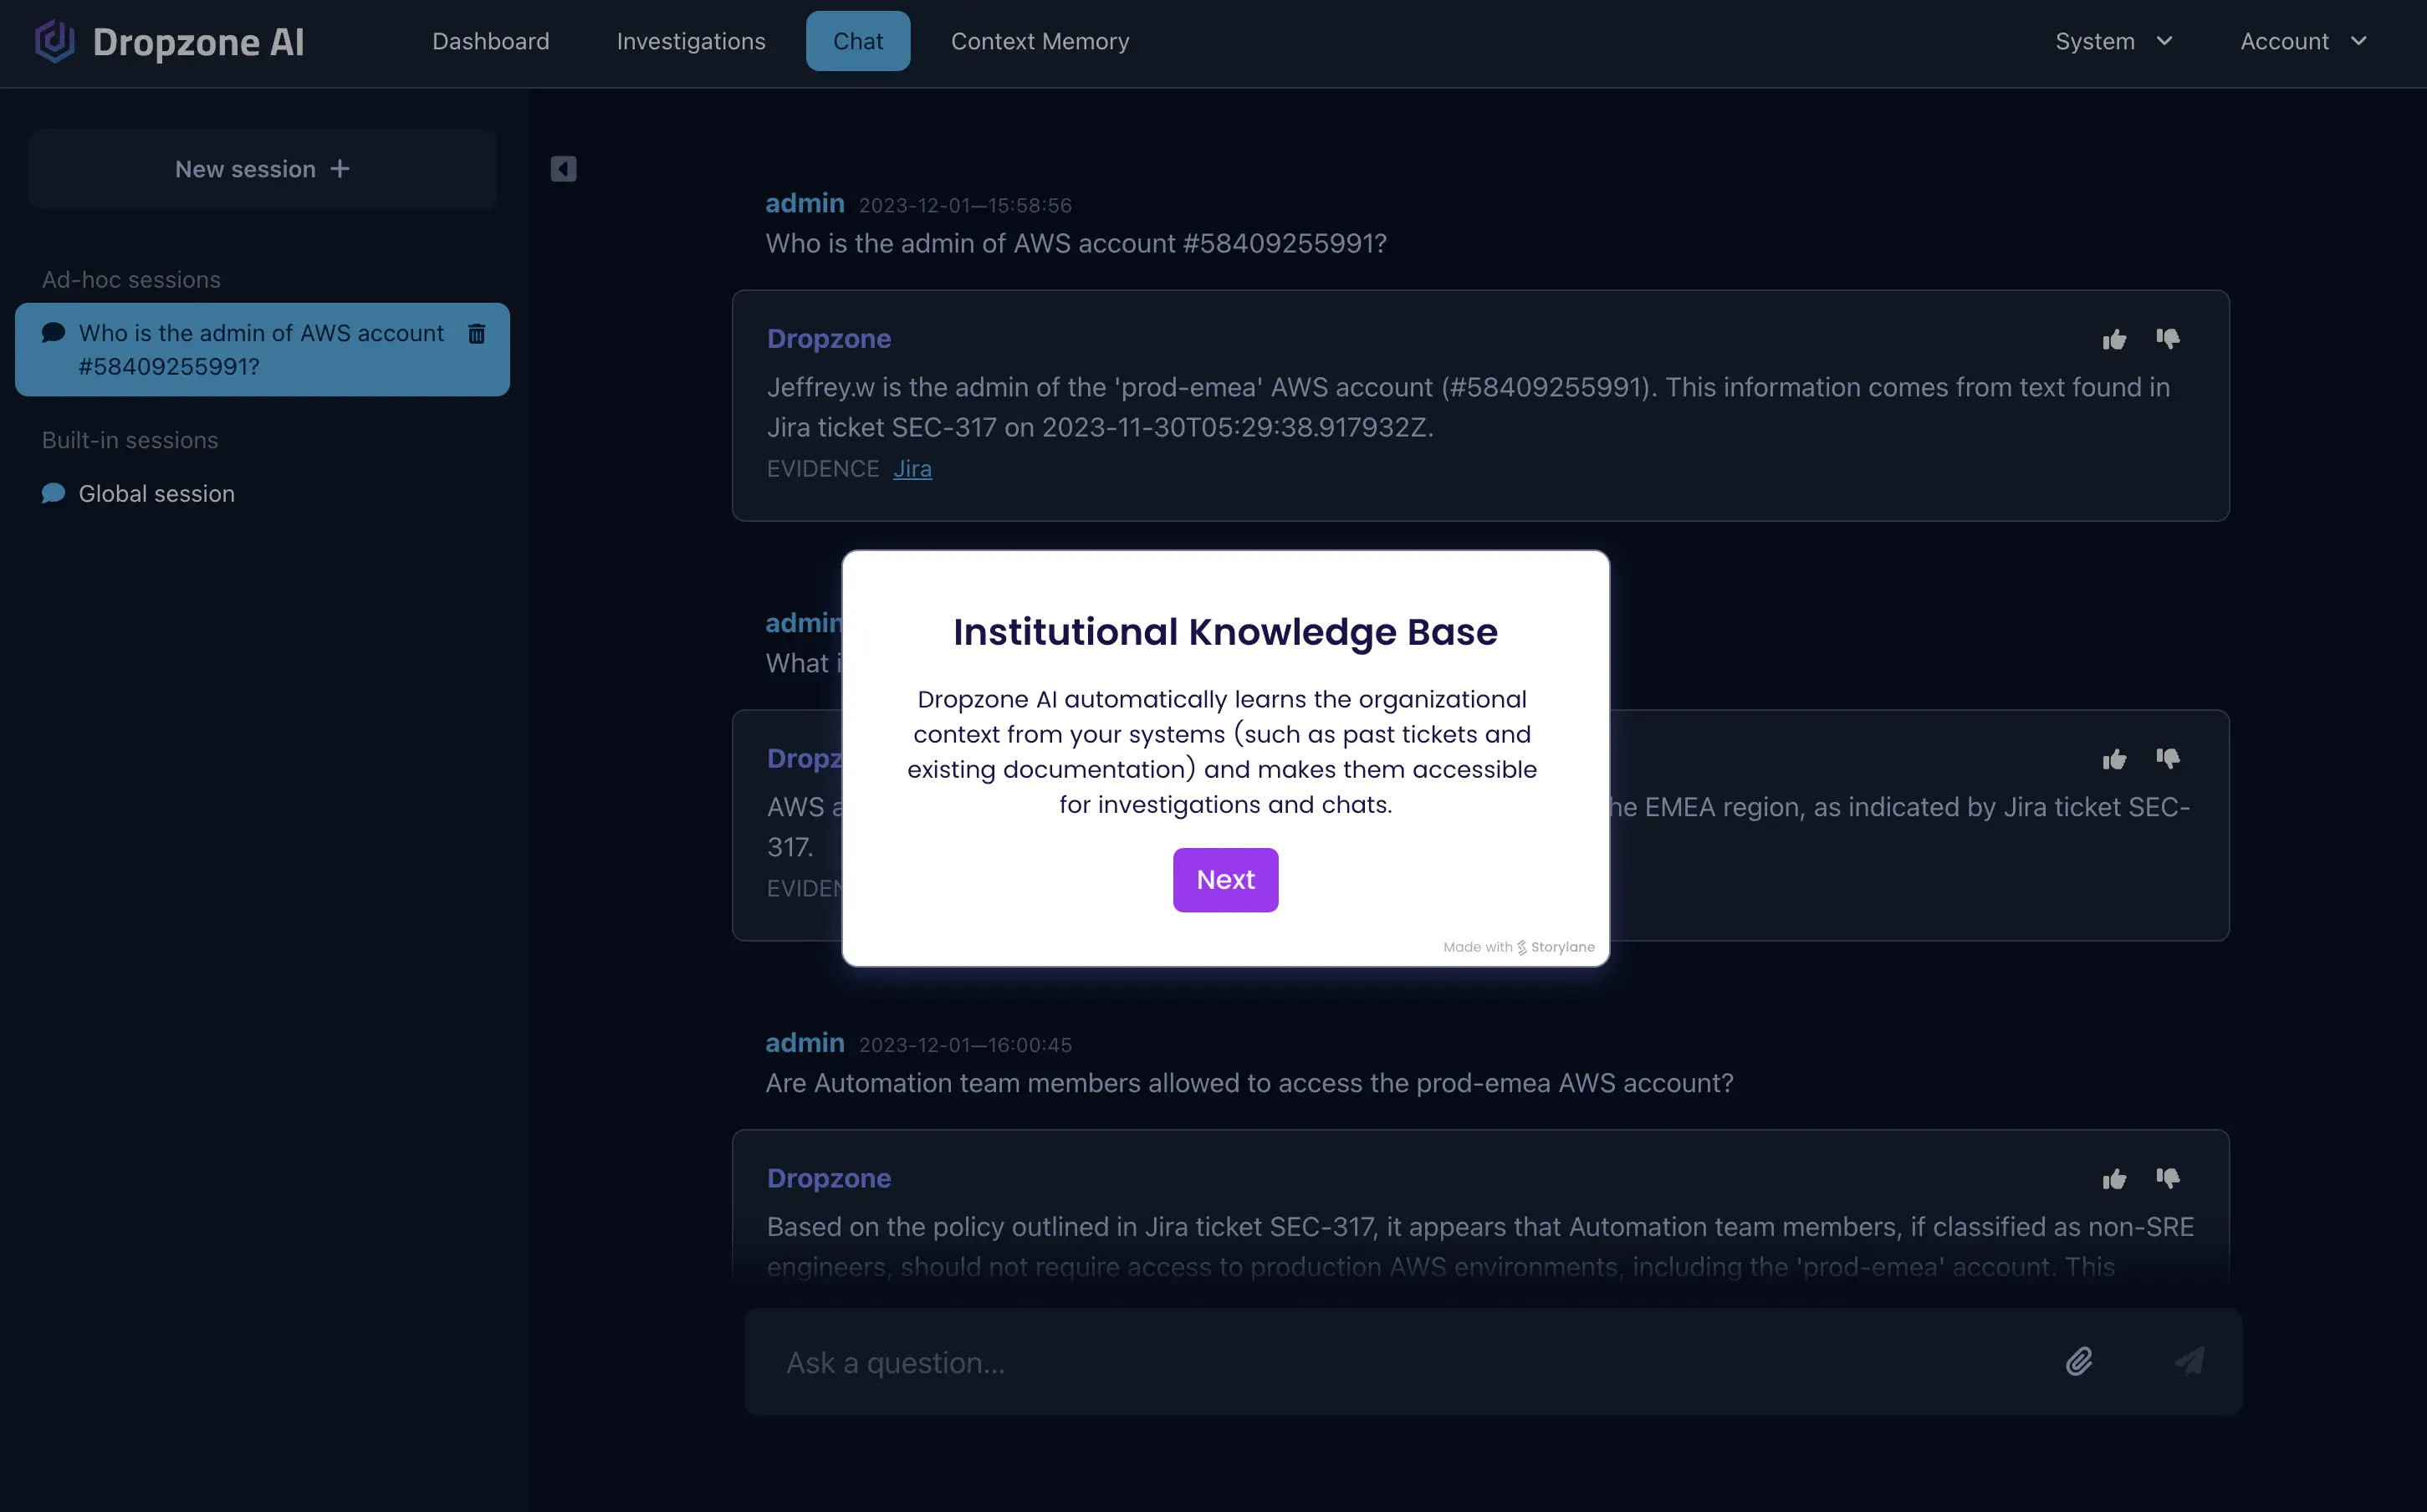This screenshot has width=2427, height=1512.
Task: Click the timestamp 2023-12-01—16:00:45
Action: pos(965,1046)
